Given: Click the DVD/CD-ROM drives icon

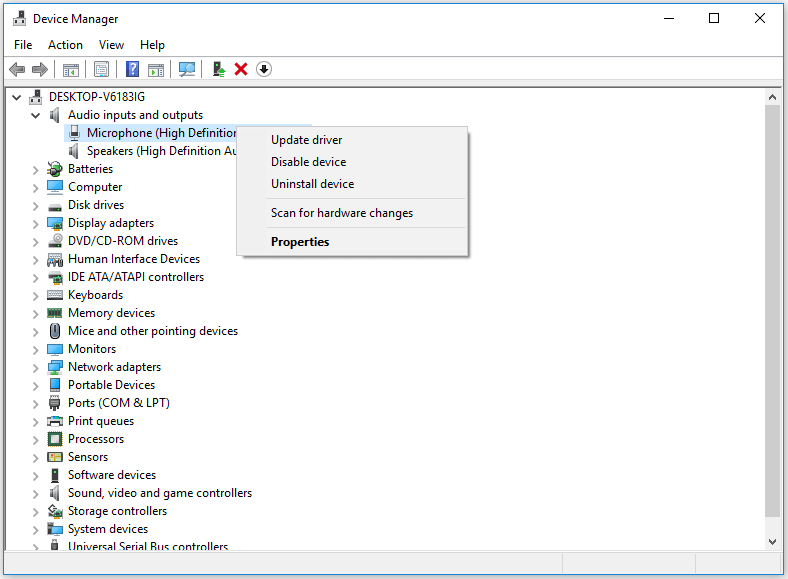Looking at the screenshot, I should [x=55, y=241].
